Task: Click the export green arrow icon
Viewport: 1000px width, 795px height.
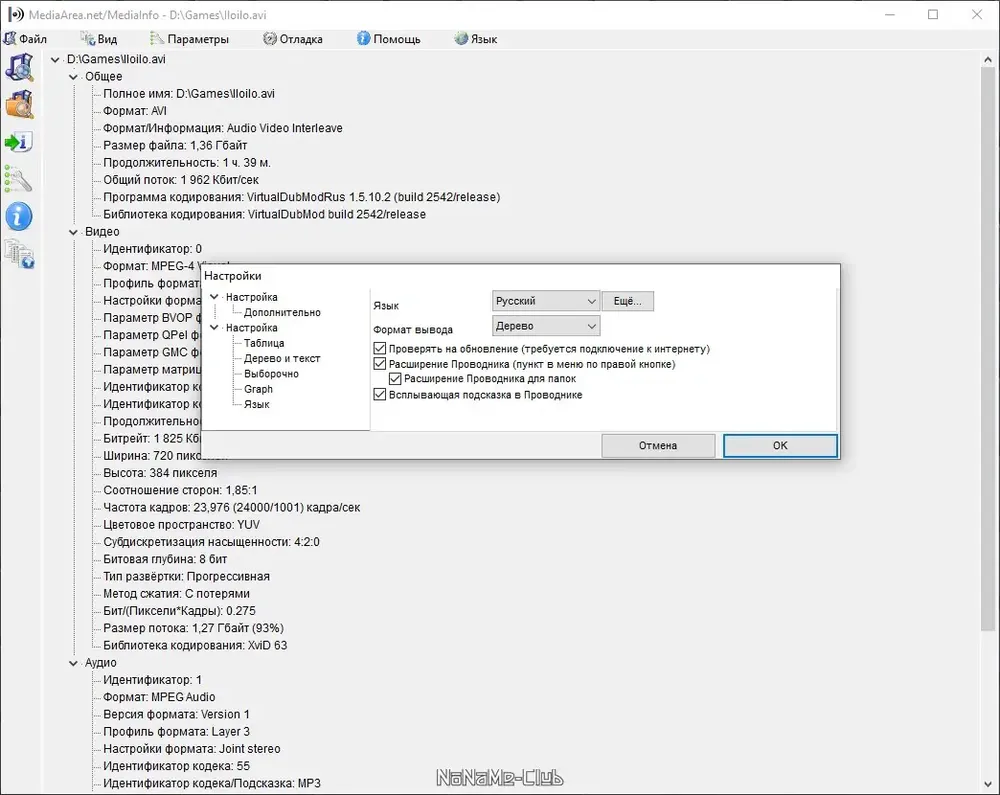Action: [18, 142]
